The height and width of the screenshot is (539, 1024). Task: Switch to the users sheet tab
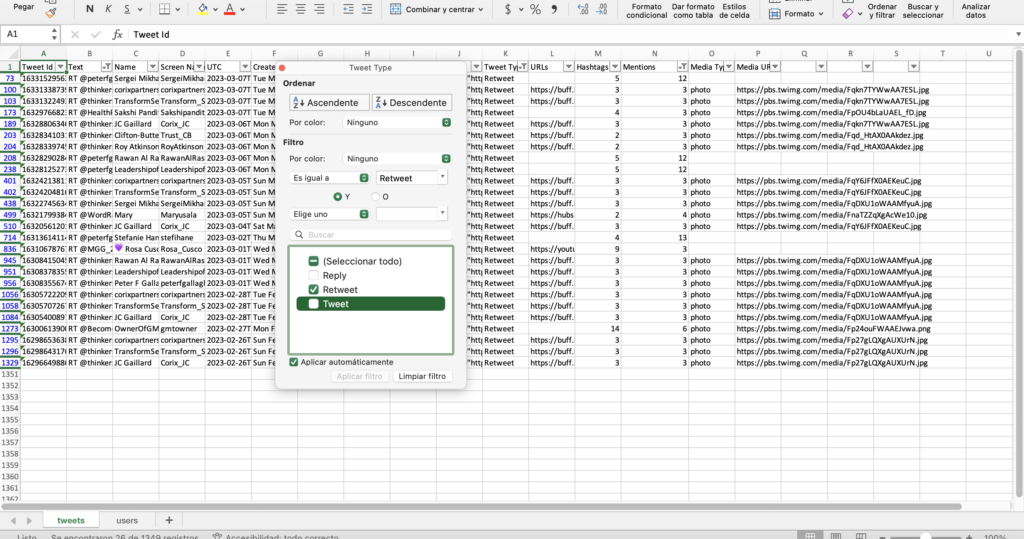127,520
